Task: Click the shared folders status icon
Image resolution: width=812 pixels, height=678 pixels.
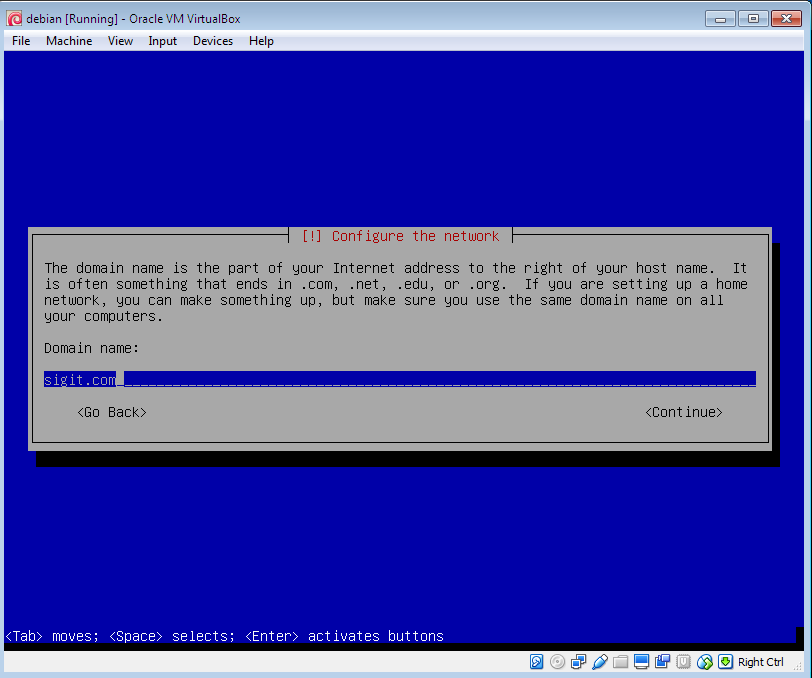Action: (x=620, y=661)
